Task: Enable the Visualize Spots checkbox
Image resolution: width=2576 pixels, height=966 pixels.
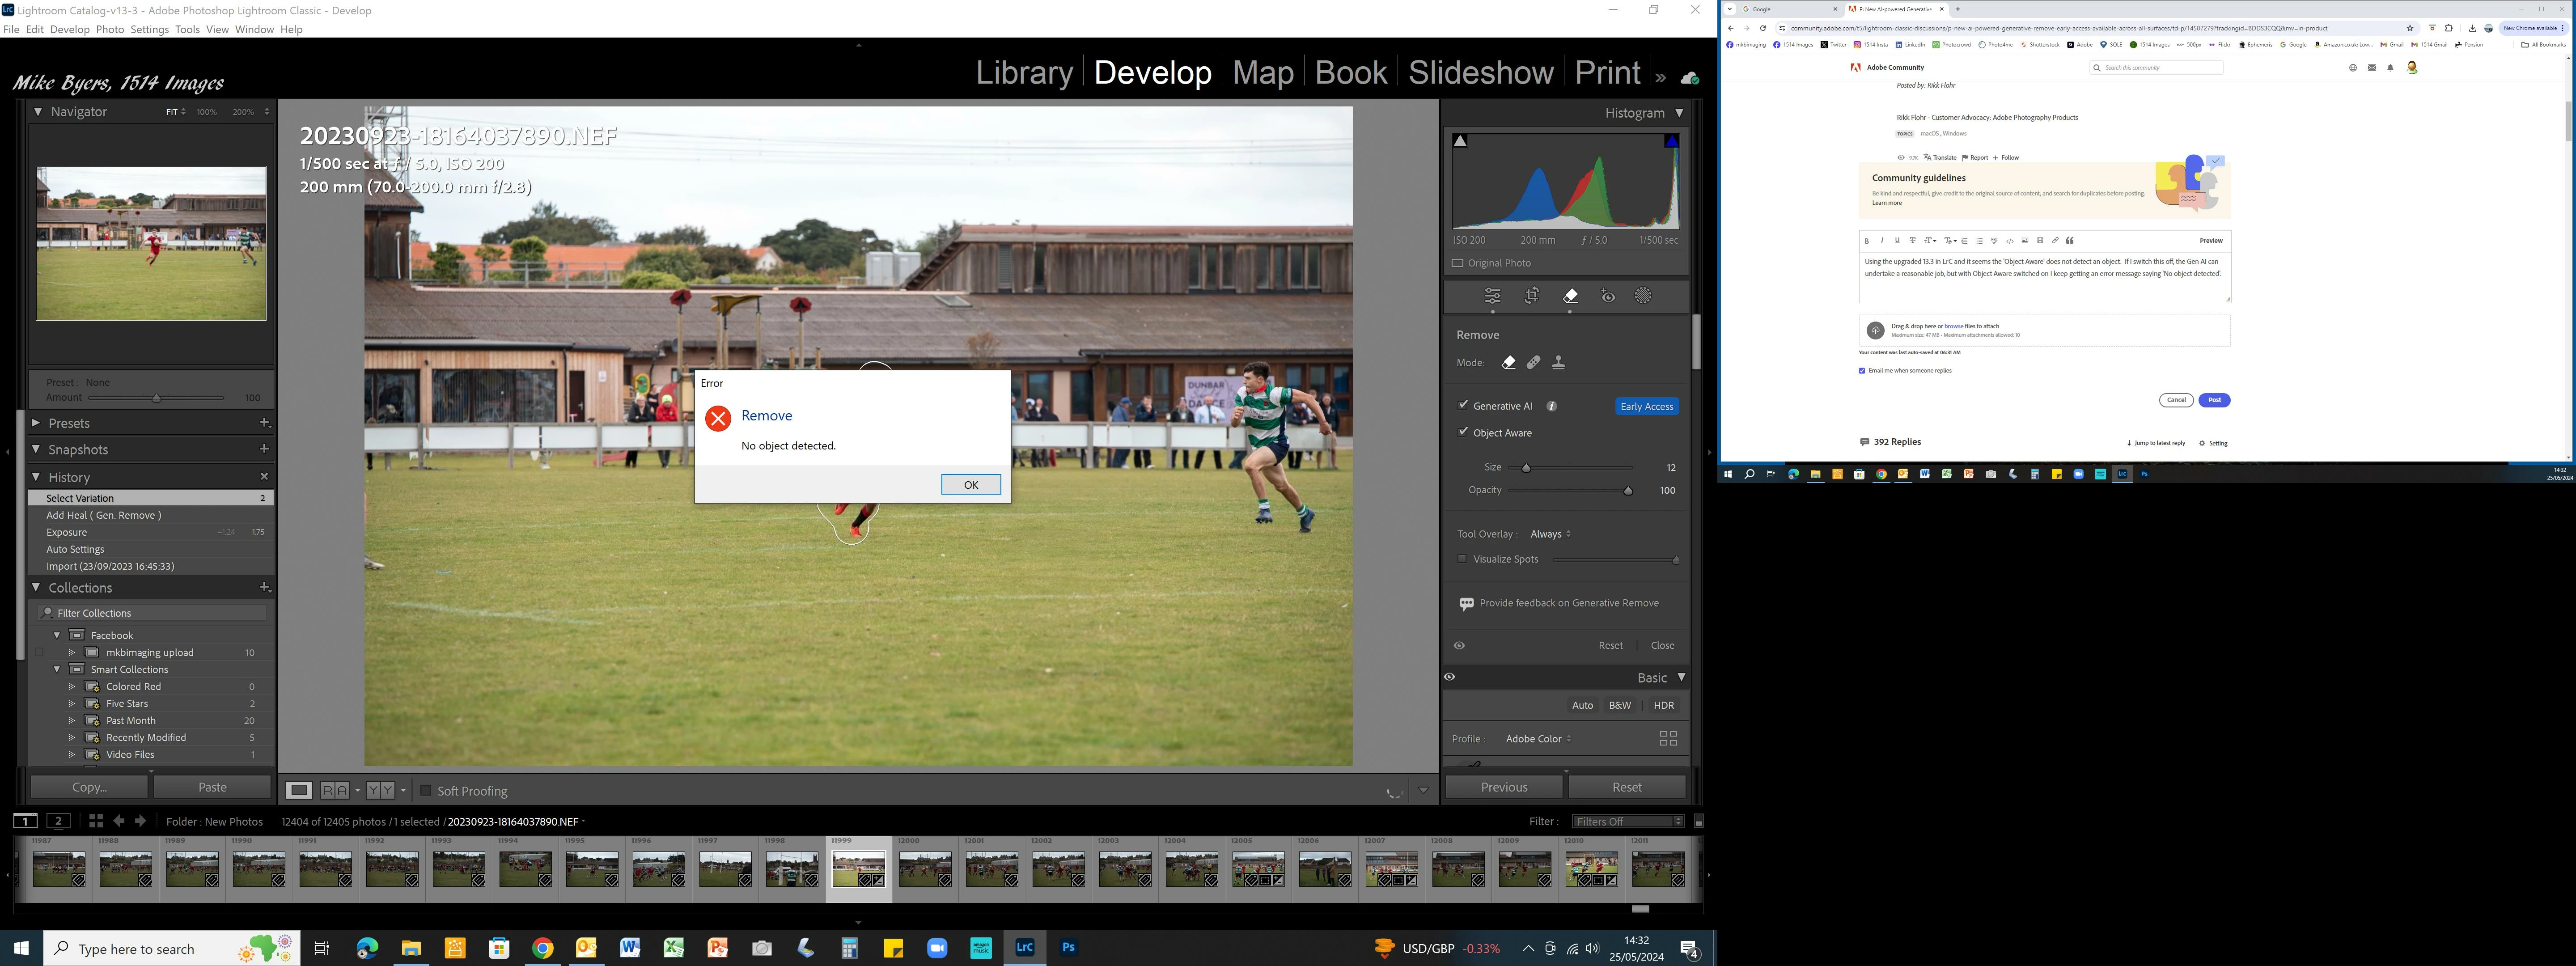Action: (1461, 559)
